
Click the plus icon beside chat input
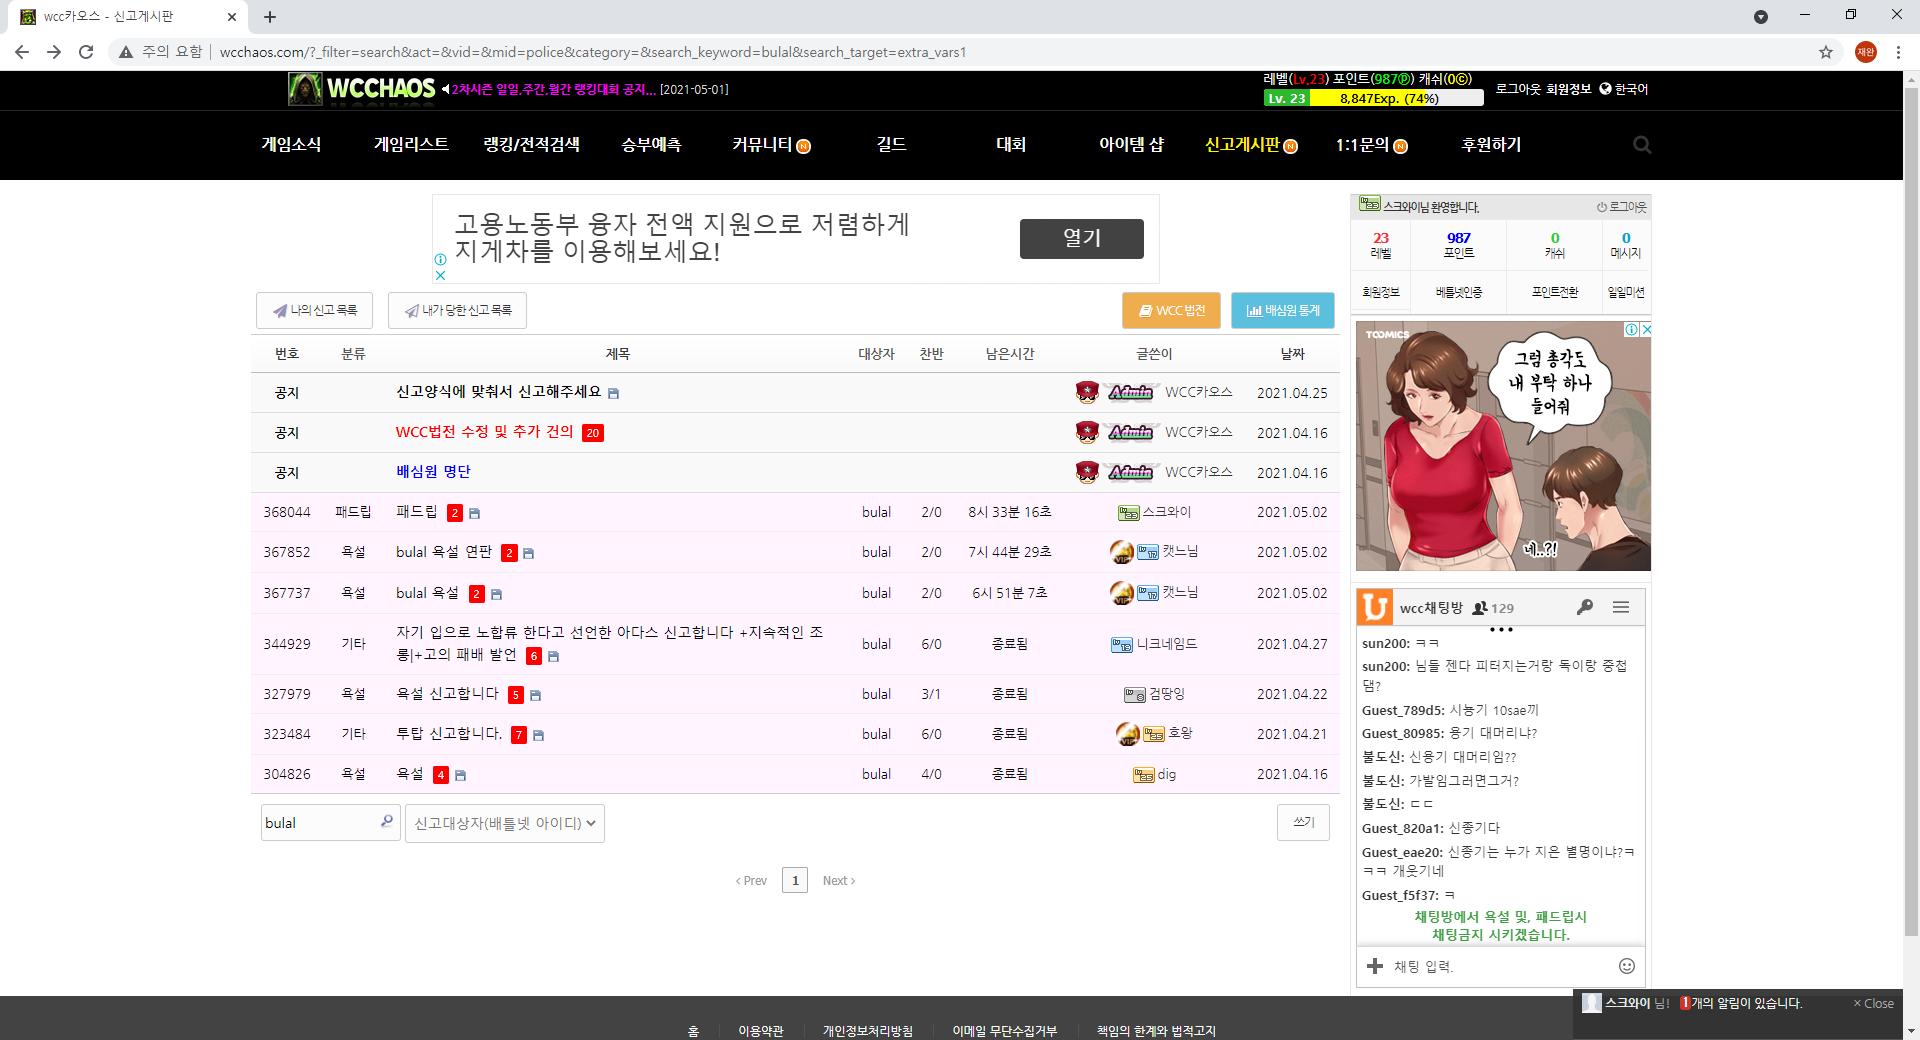(x=1375, y=966)
